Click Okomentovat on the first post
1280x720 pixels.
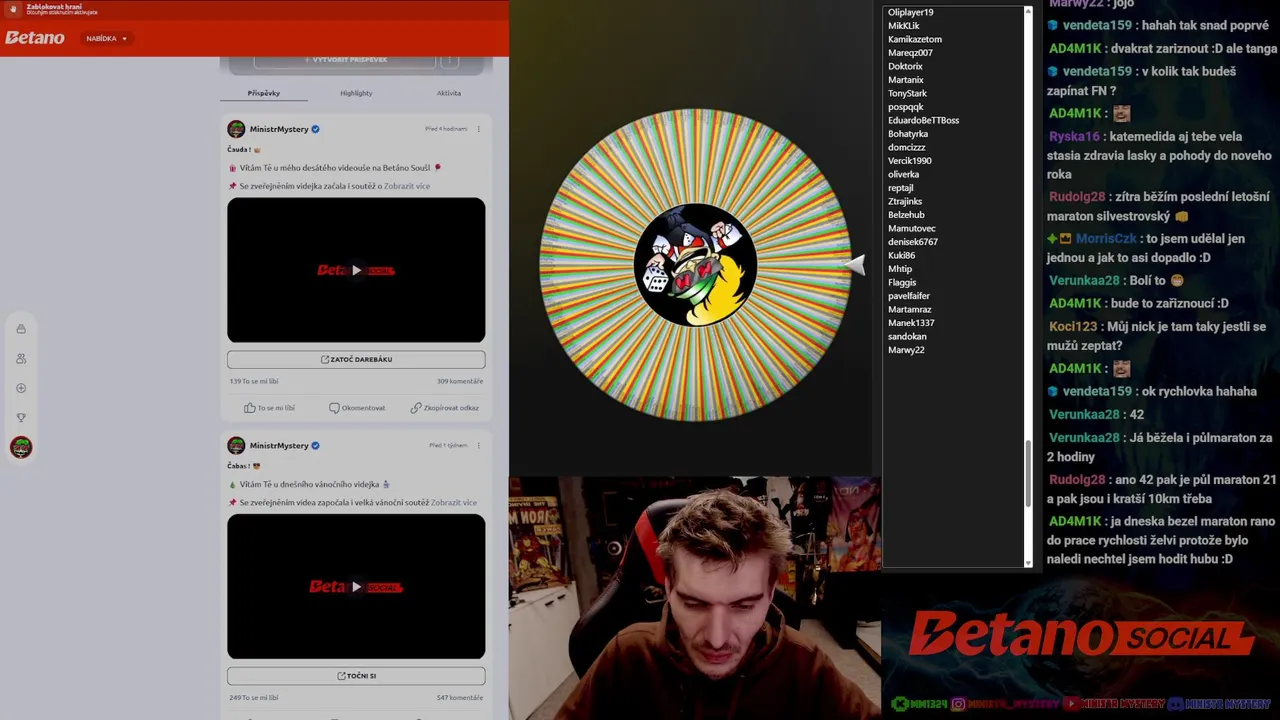tap(357, 408)
